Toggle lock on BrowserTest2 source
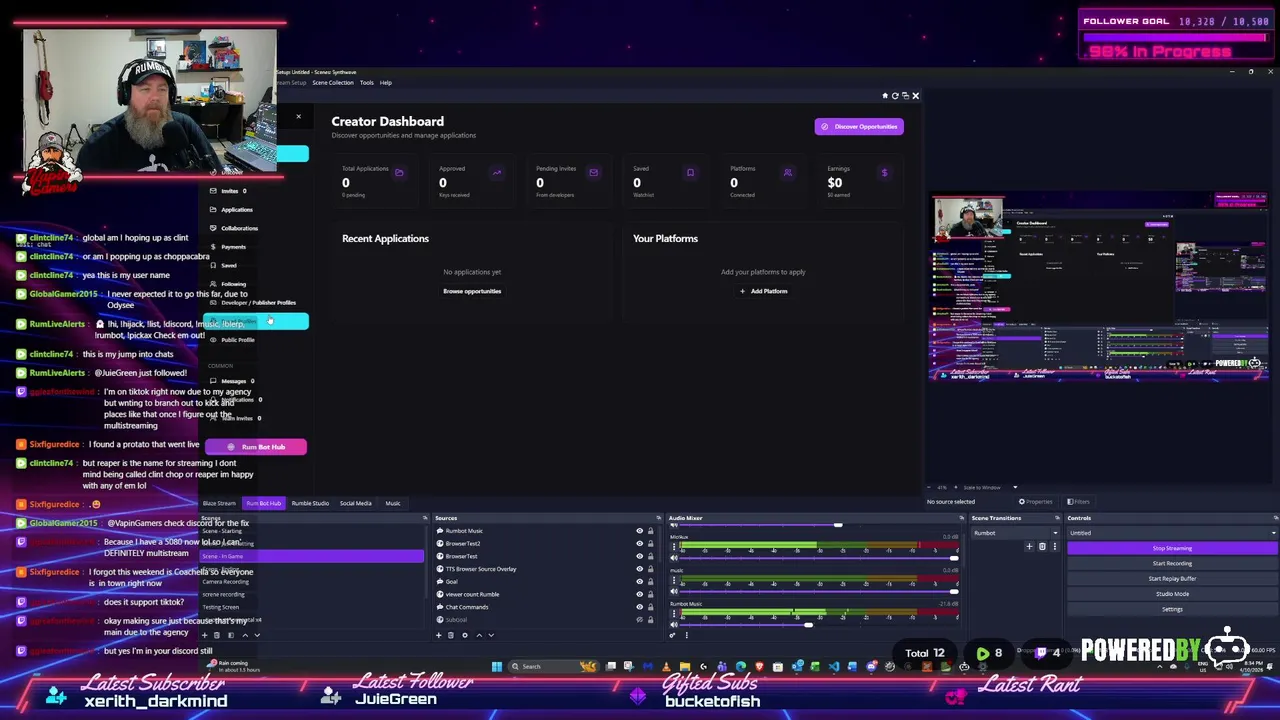The image size is (1280, 720). click(x=650, y=544)
